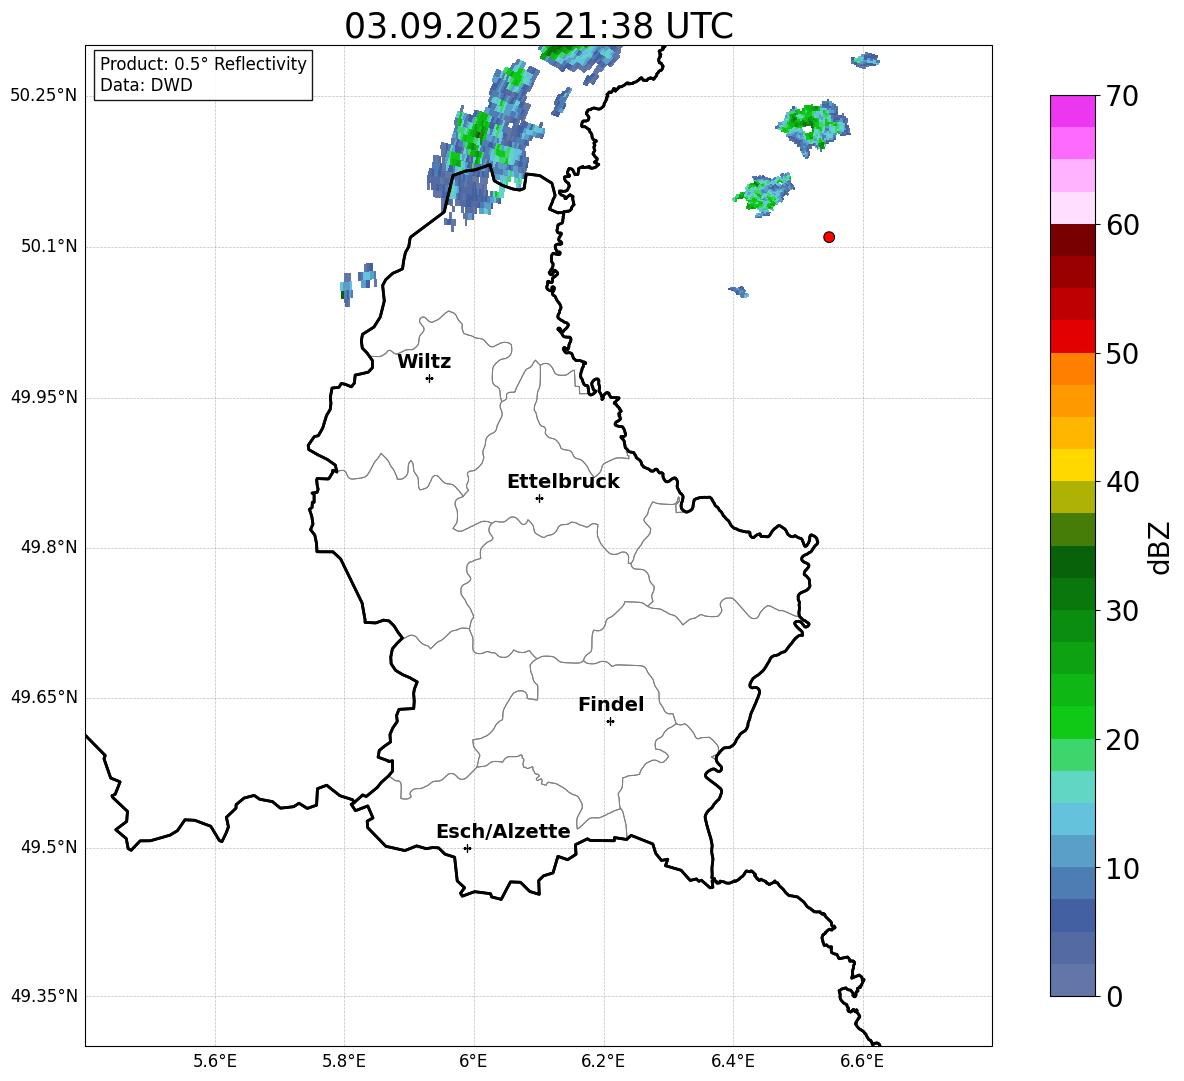Image resolution: width=1184 pixels, height=1081 pixels.
Task: Click the '49.5°N' latitude label
Action: click(x=49, y=847)
